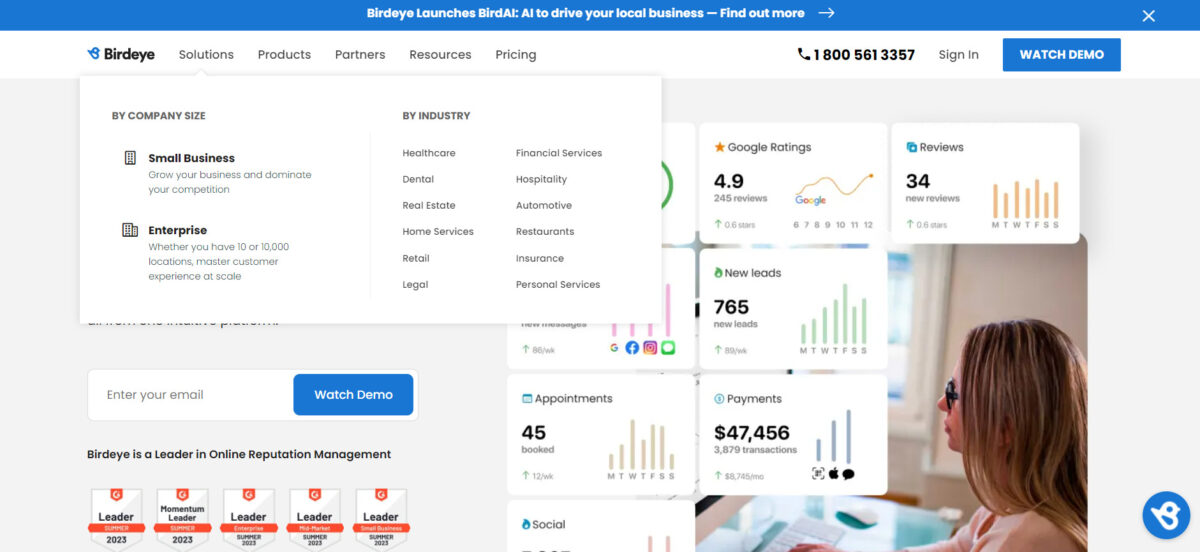Click the Birdeye logo in the header

[x=121, y=54]
